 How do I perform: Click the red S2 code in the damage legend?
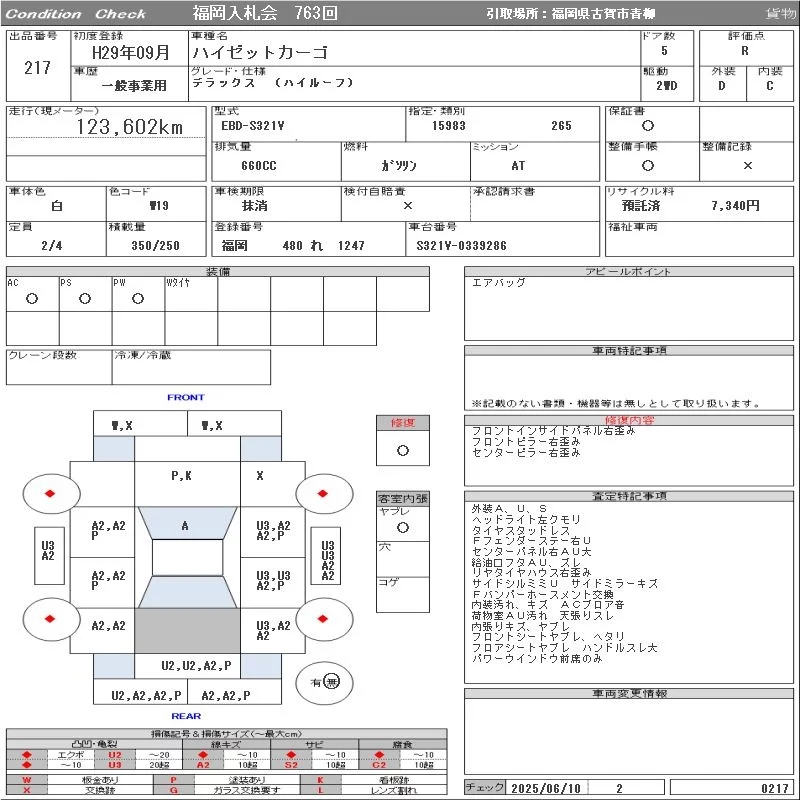pyautogui.click(x=291, y=764)
